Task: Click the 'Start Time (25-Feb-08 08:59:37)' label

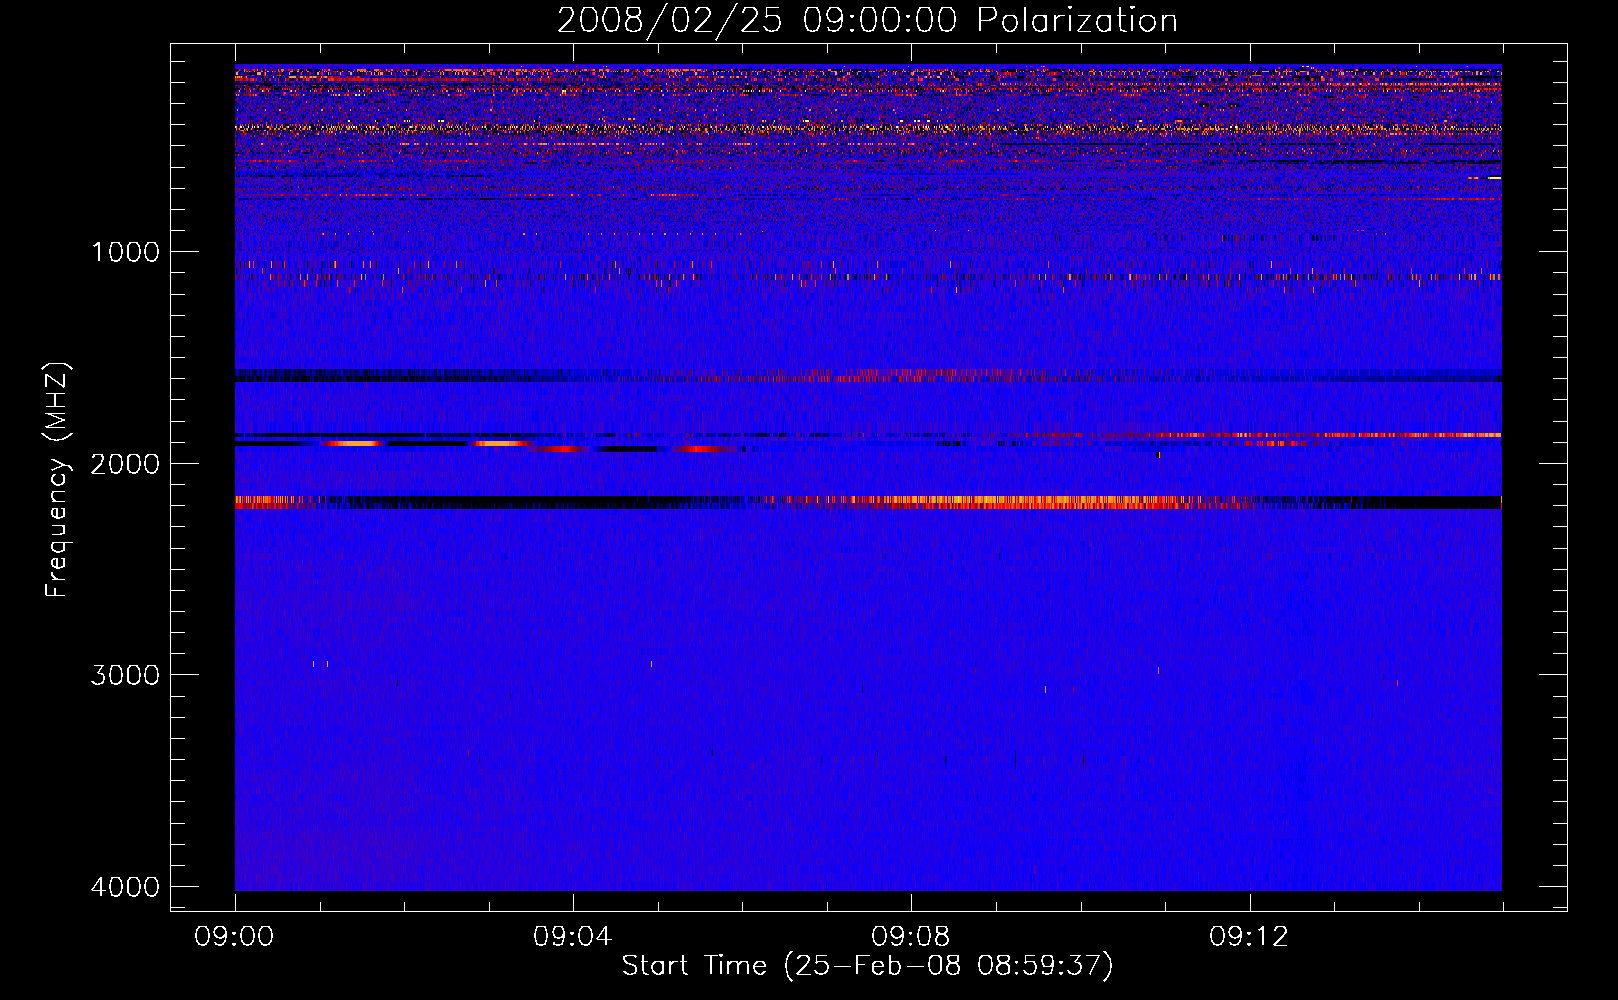Action: (867, 966)
